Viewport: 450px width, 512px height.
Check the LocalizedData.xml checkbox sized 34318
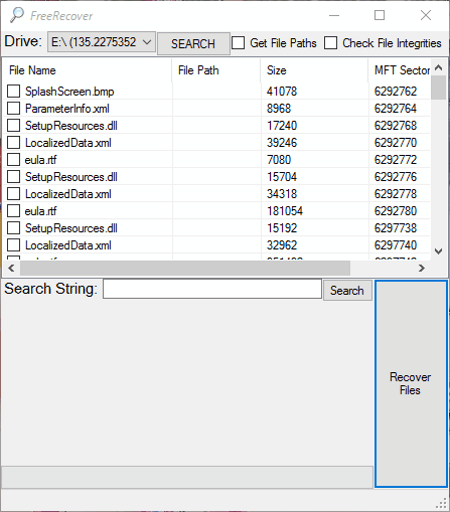click(14, 194)
